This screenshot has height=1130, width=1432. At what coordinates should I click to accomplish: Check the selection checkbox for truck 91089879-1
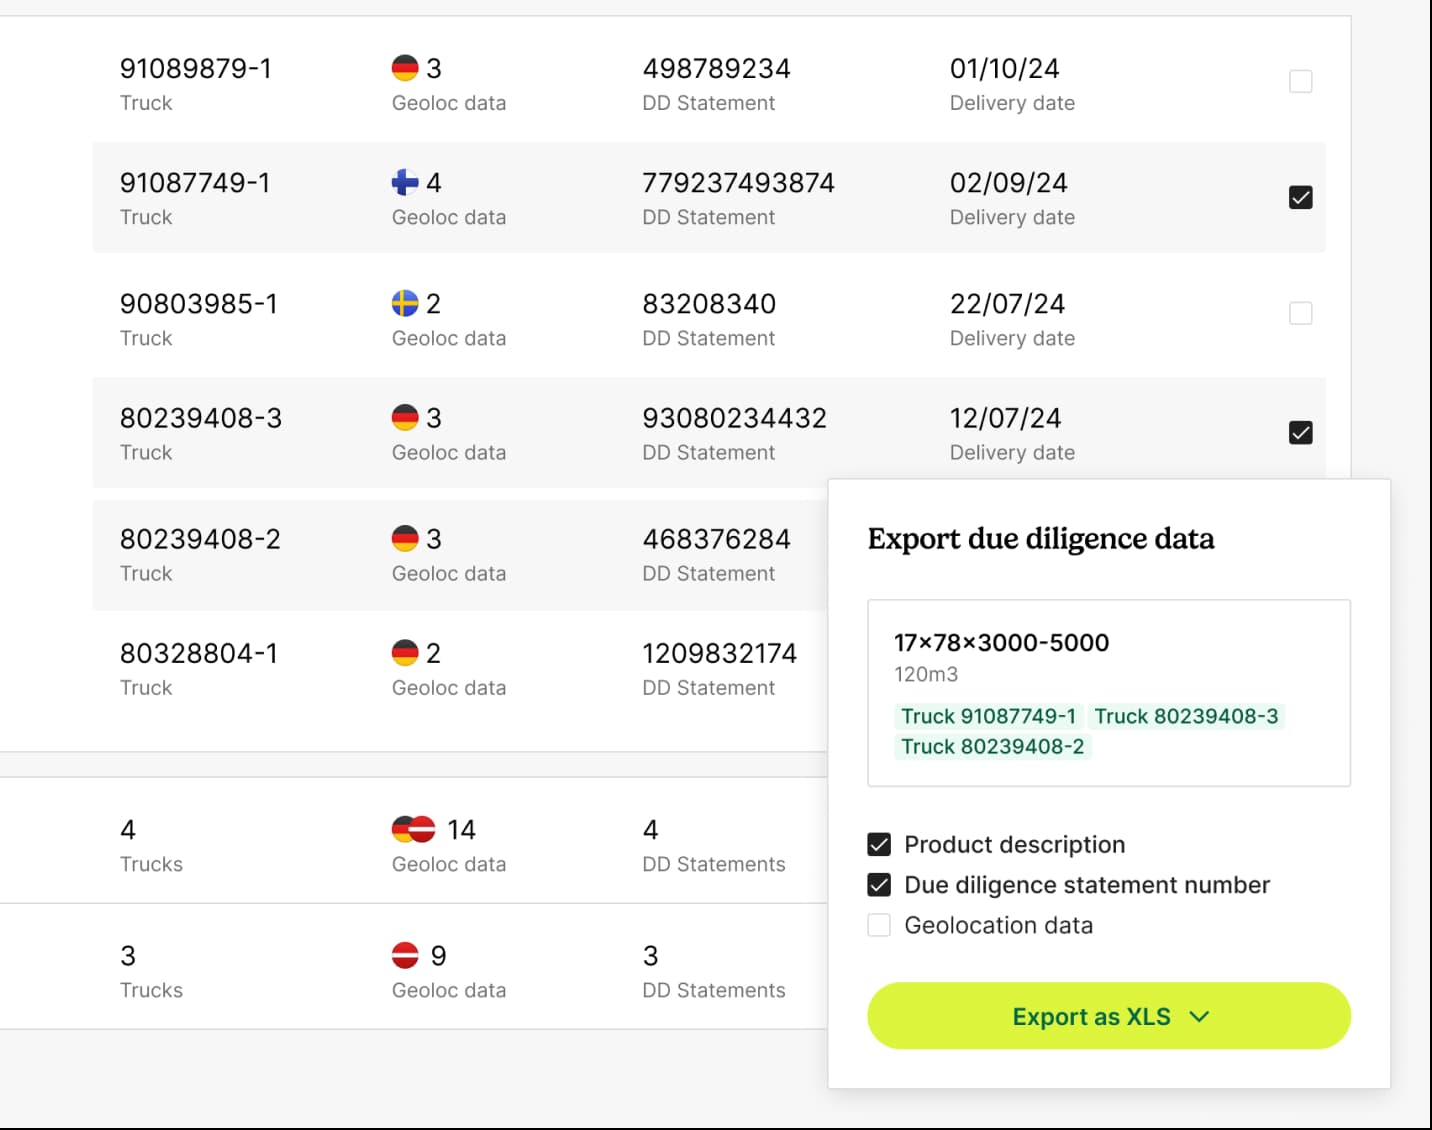[x=1300, y=81]
